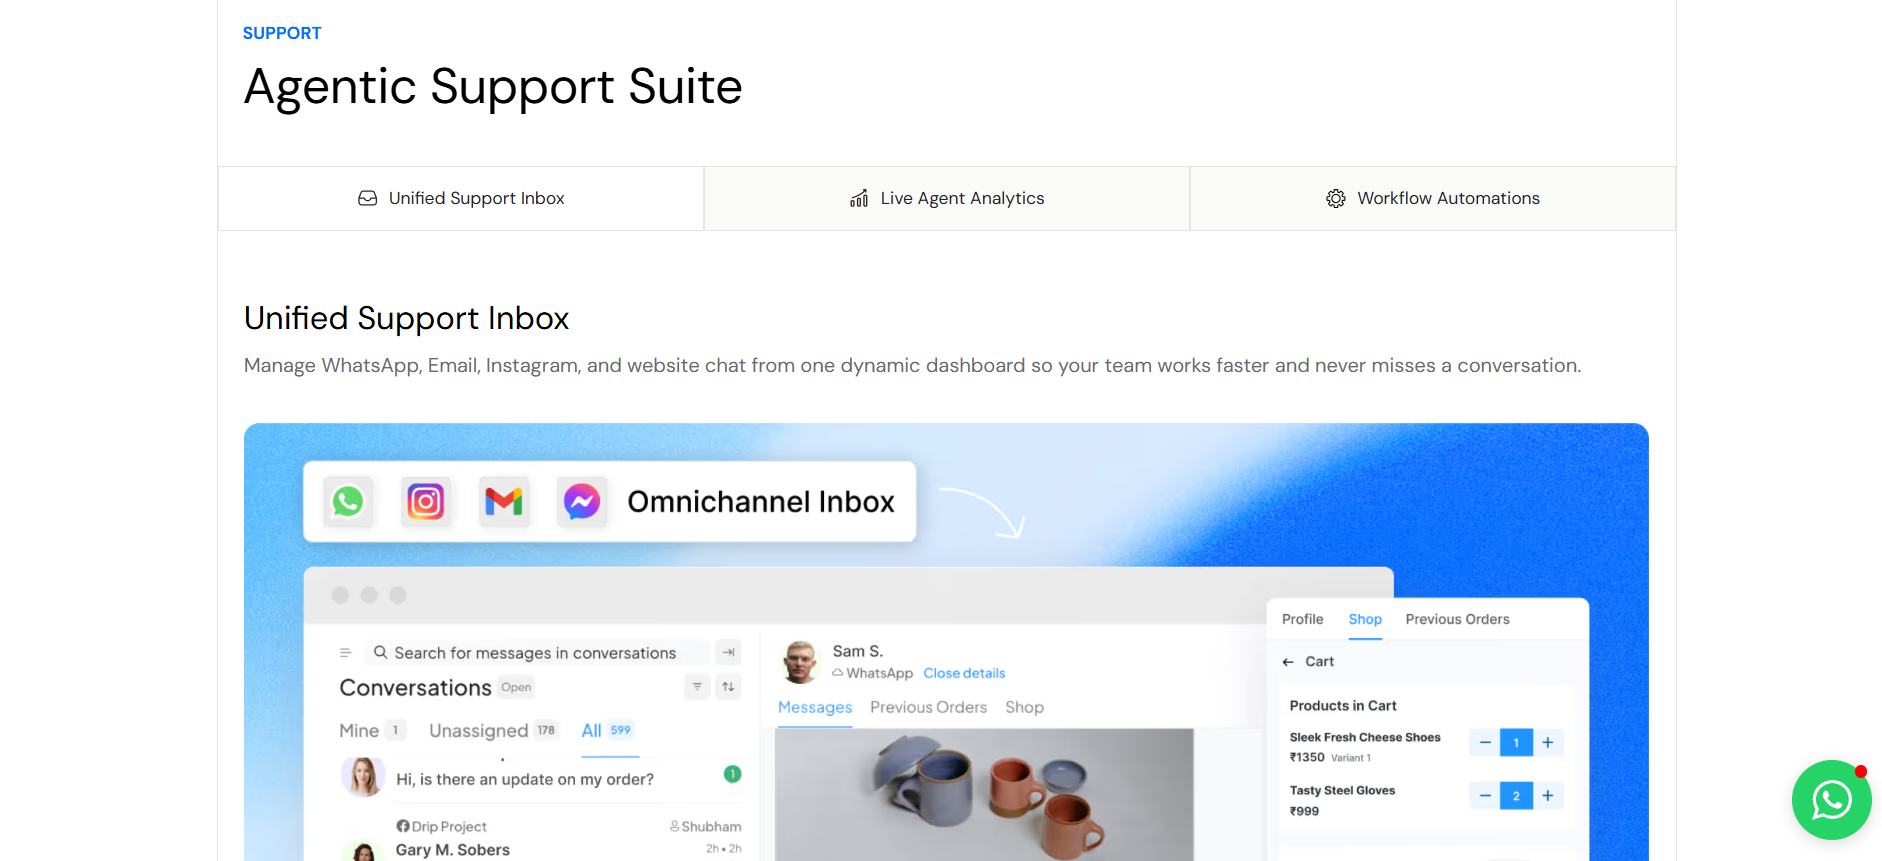Viewport: 1882px width, 861px height.
Task: Decrease Tasty Steel Gloves quantity
Action: pos(1485,796)
